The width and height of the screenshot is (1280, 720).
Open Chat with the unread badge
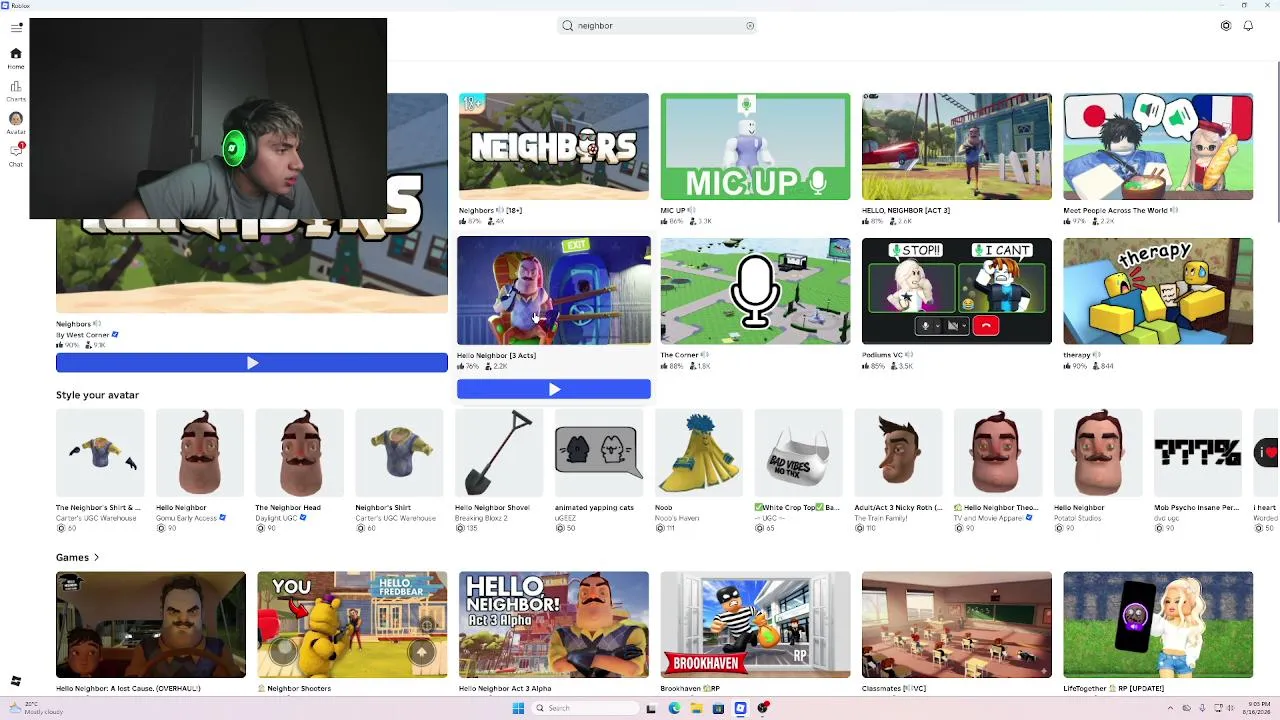coord(16,155)
